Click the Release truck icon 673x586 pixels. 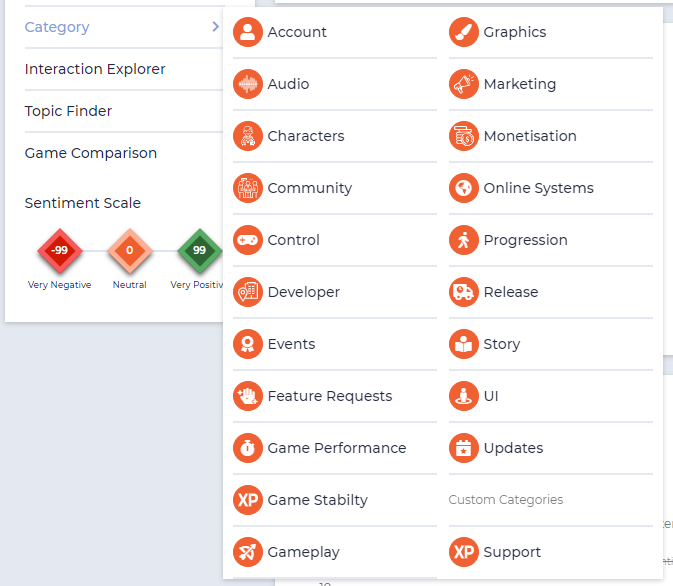464,292
